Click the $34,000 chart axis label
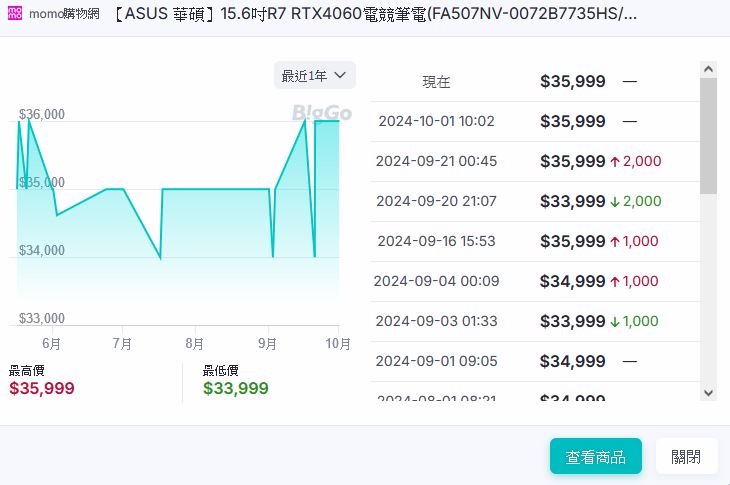 [x=41, y=250]
